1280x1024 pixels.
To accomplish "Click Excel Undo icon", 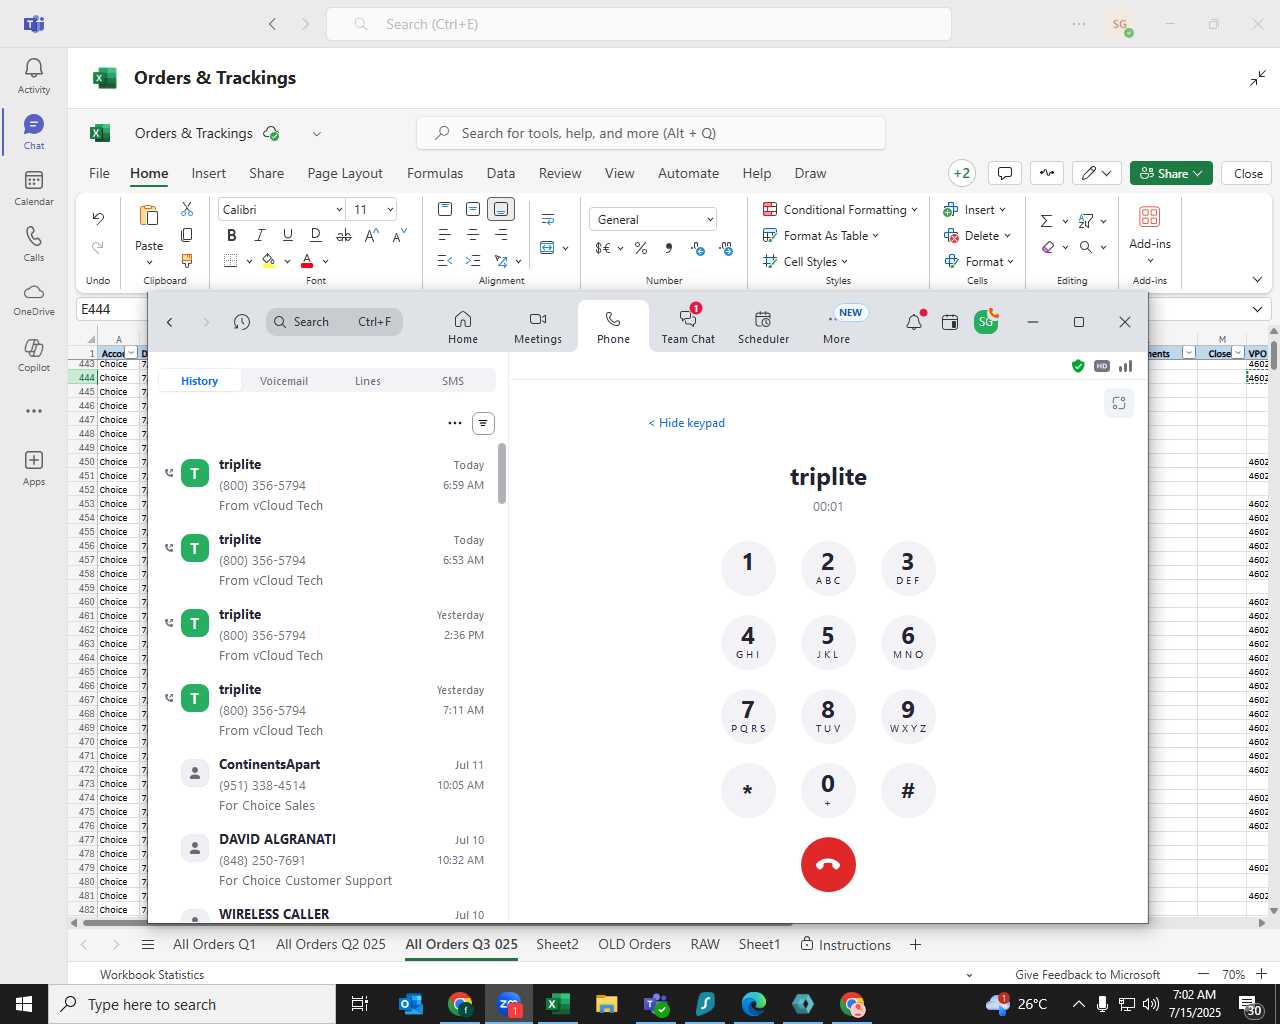I will click(x=98, y=218).
